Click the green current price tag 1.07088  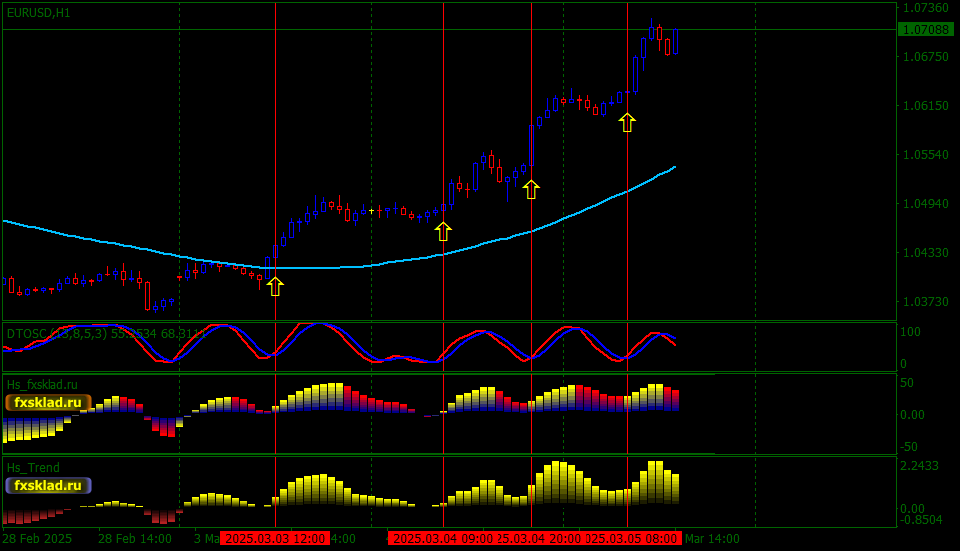coord(926,29)
